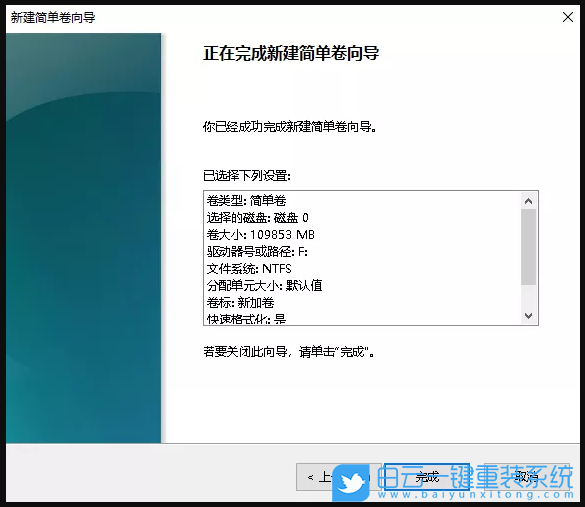
Task: Select the line 卷大小: 109853 MB
Action: pos(260,235)
